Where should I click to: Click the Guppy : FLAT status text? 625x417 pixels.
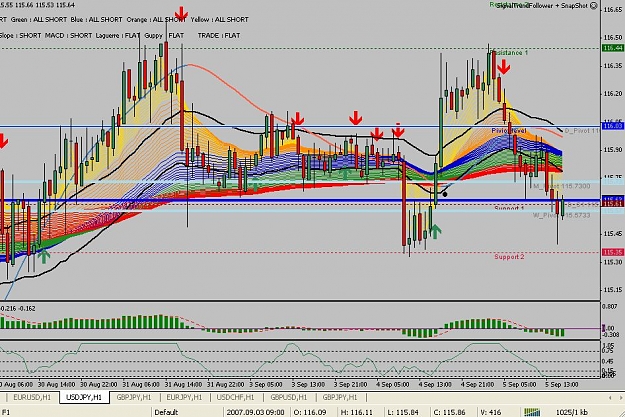[x=164, y=35]
